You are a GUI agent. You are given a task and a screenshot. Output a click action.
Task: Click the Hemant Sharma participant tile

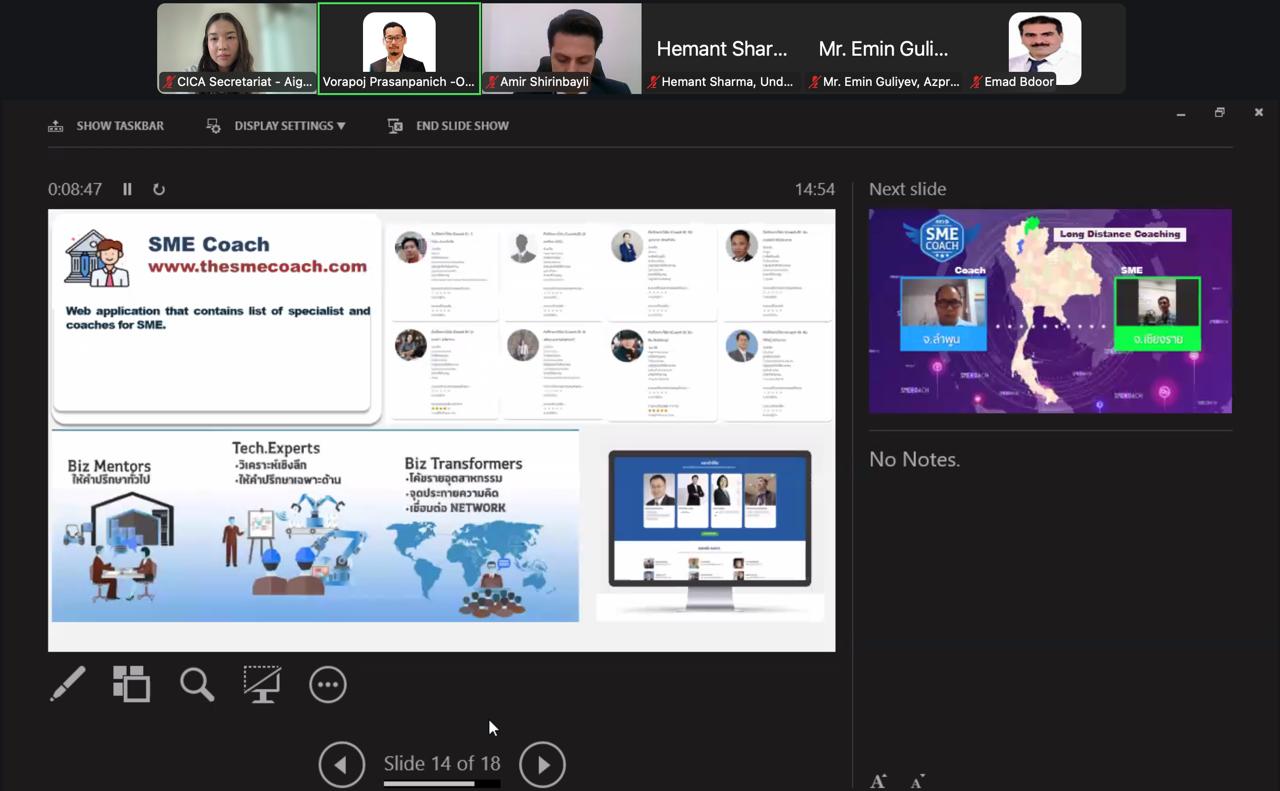click(x=722, y=48)
